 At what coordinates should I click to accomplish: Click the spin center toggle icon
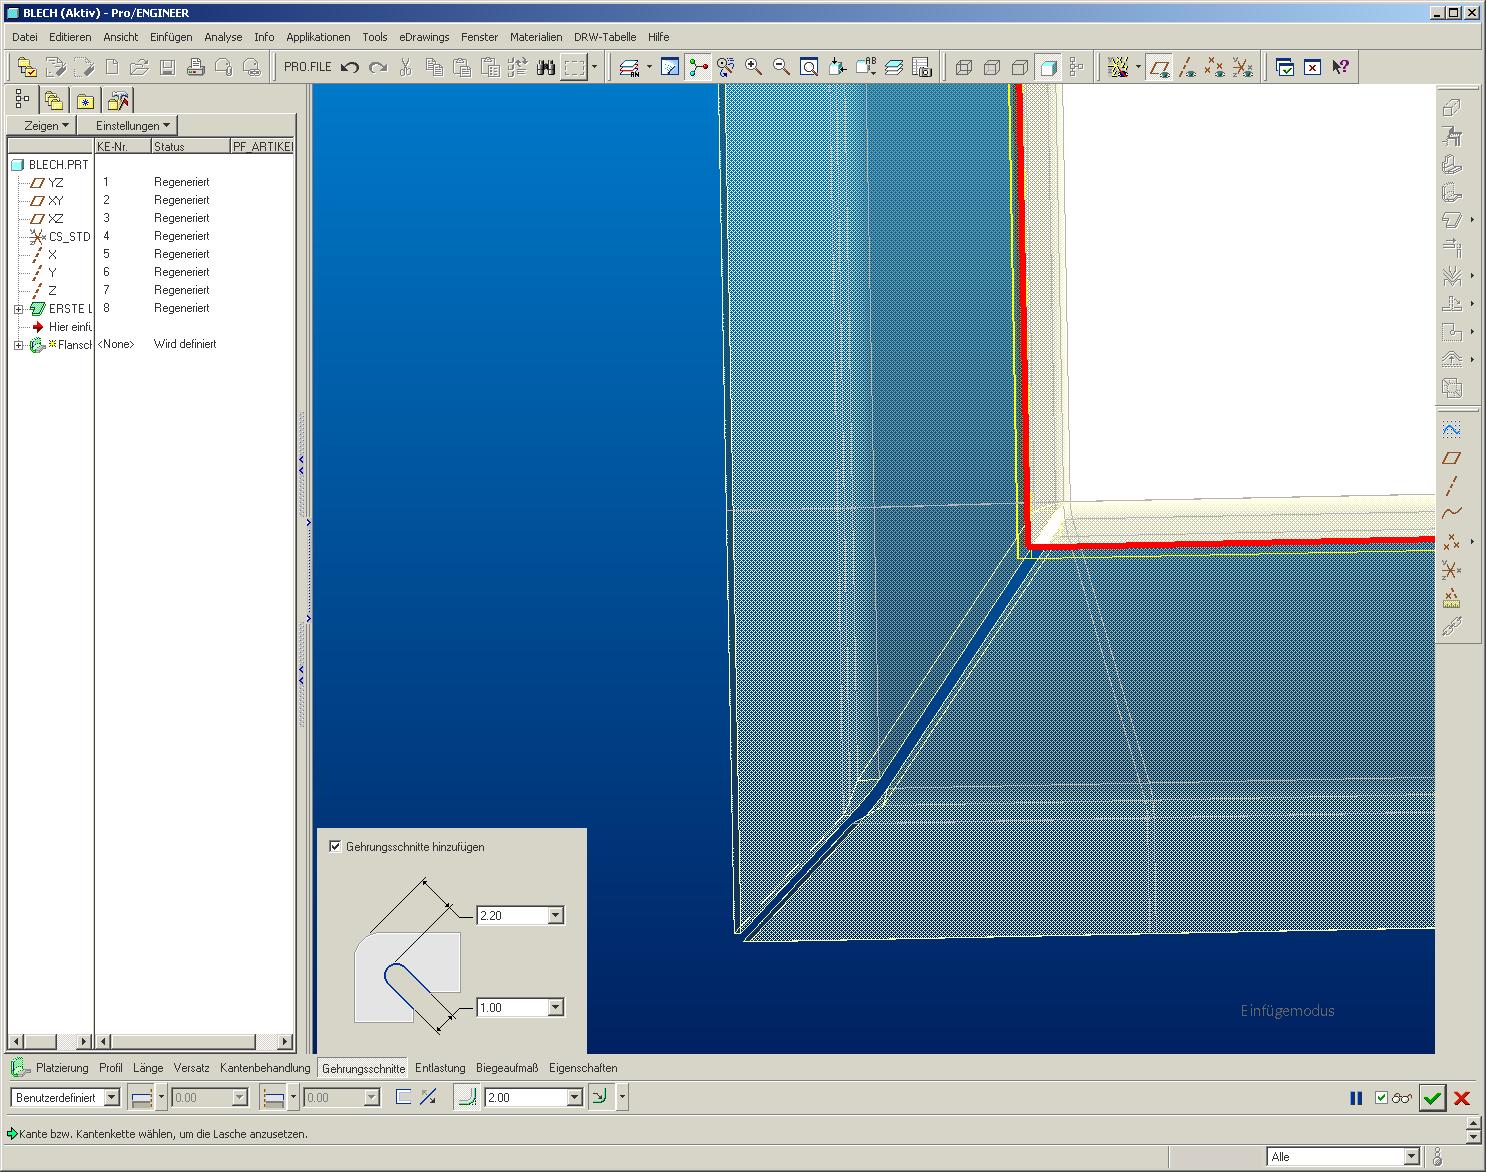[698, 67]
